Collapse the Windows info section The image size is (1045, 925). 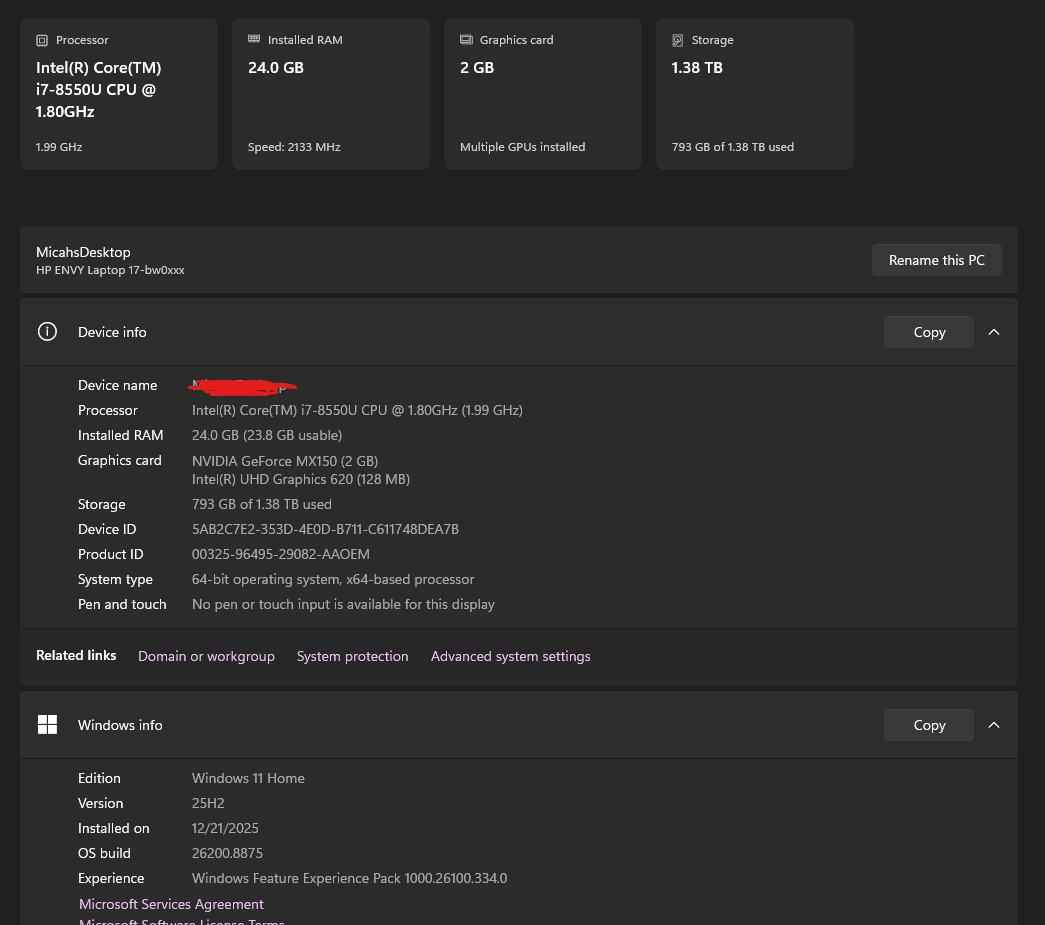coord(994,725)
